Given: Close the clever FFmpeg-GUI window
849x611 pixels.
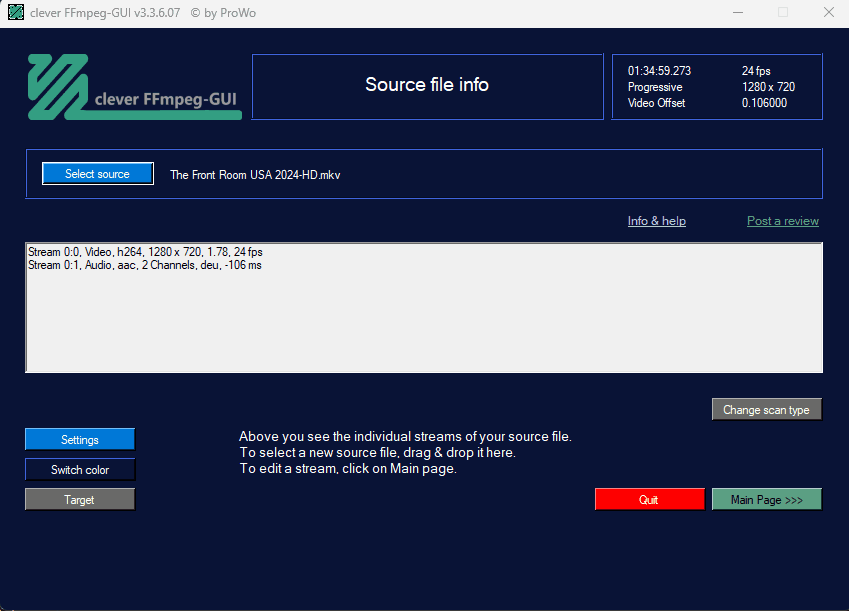Looking at the screenshot, I should tap(828, 12).
